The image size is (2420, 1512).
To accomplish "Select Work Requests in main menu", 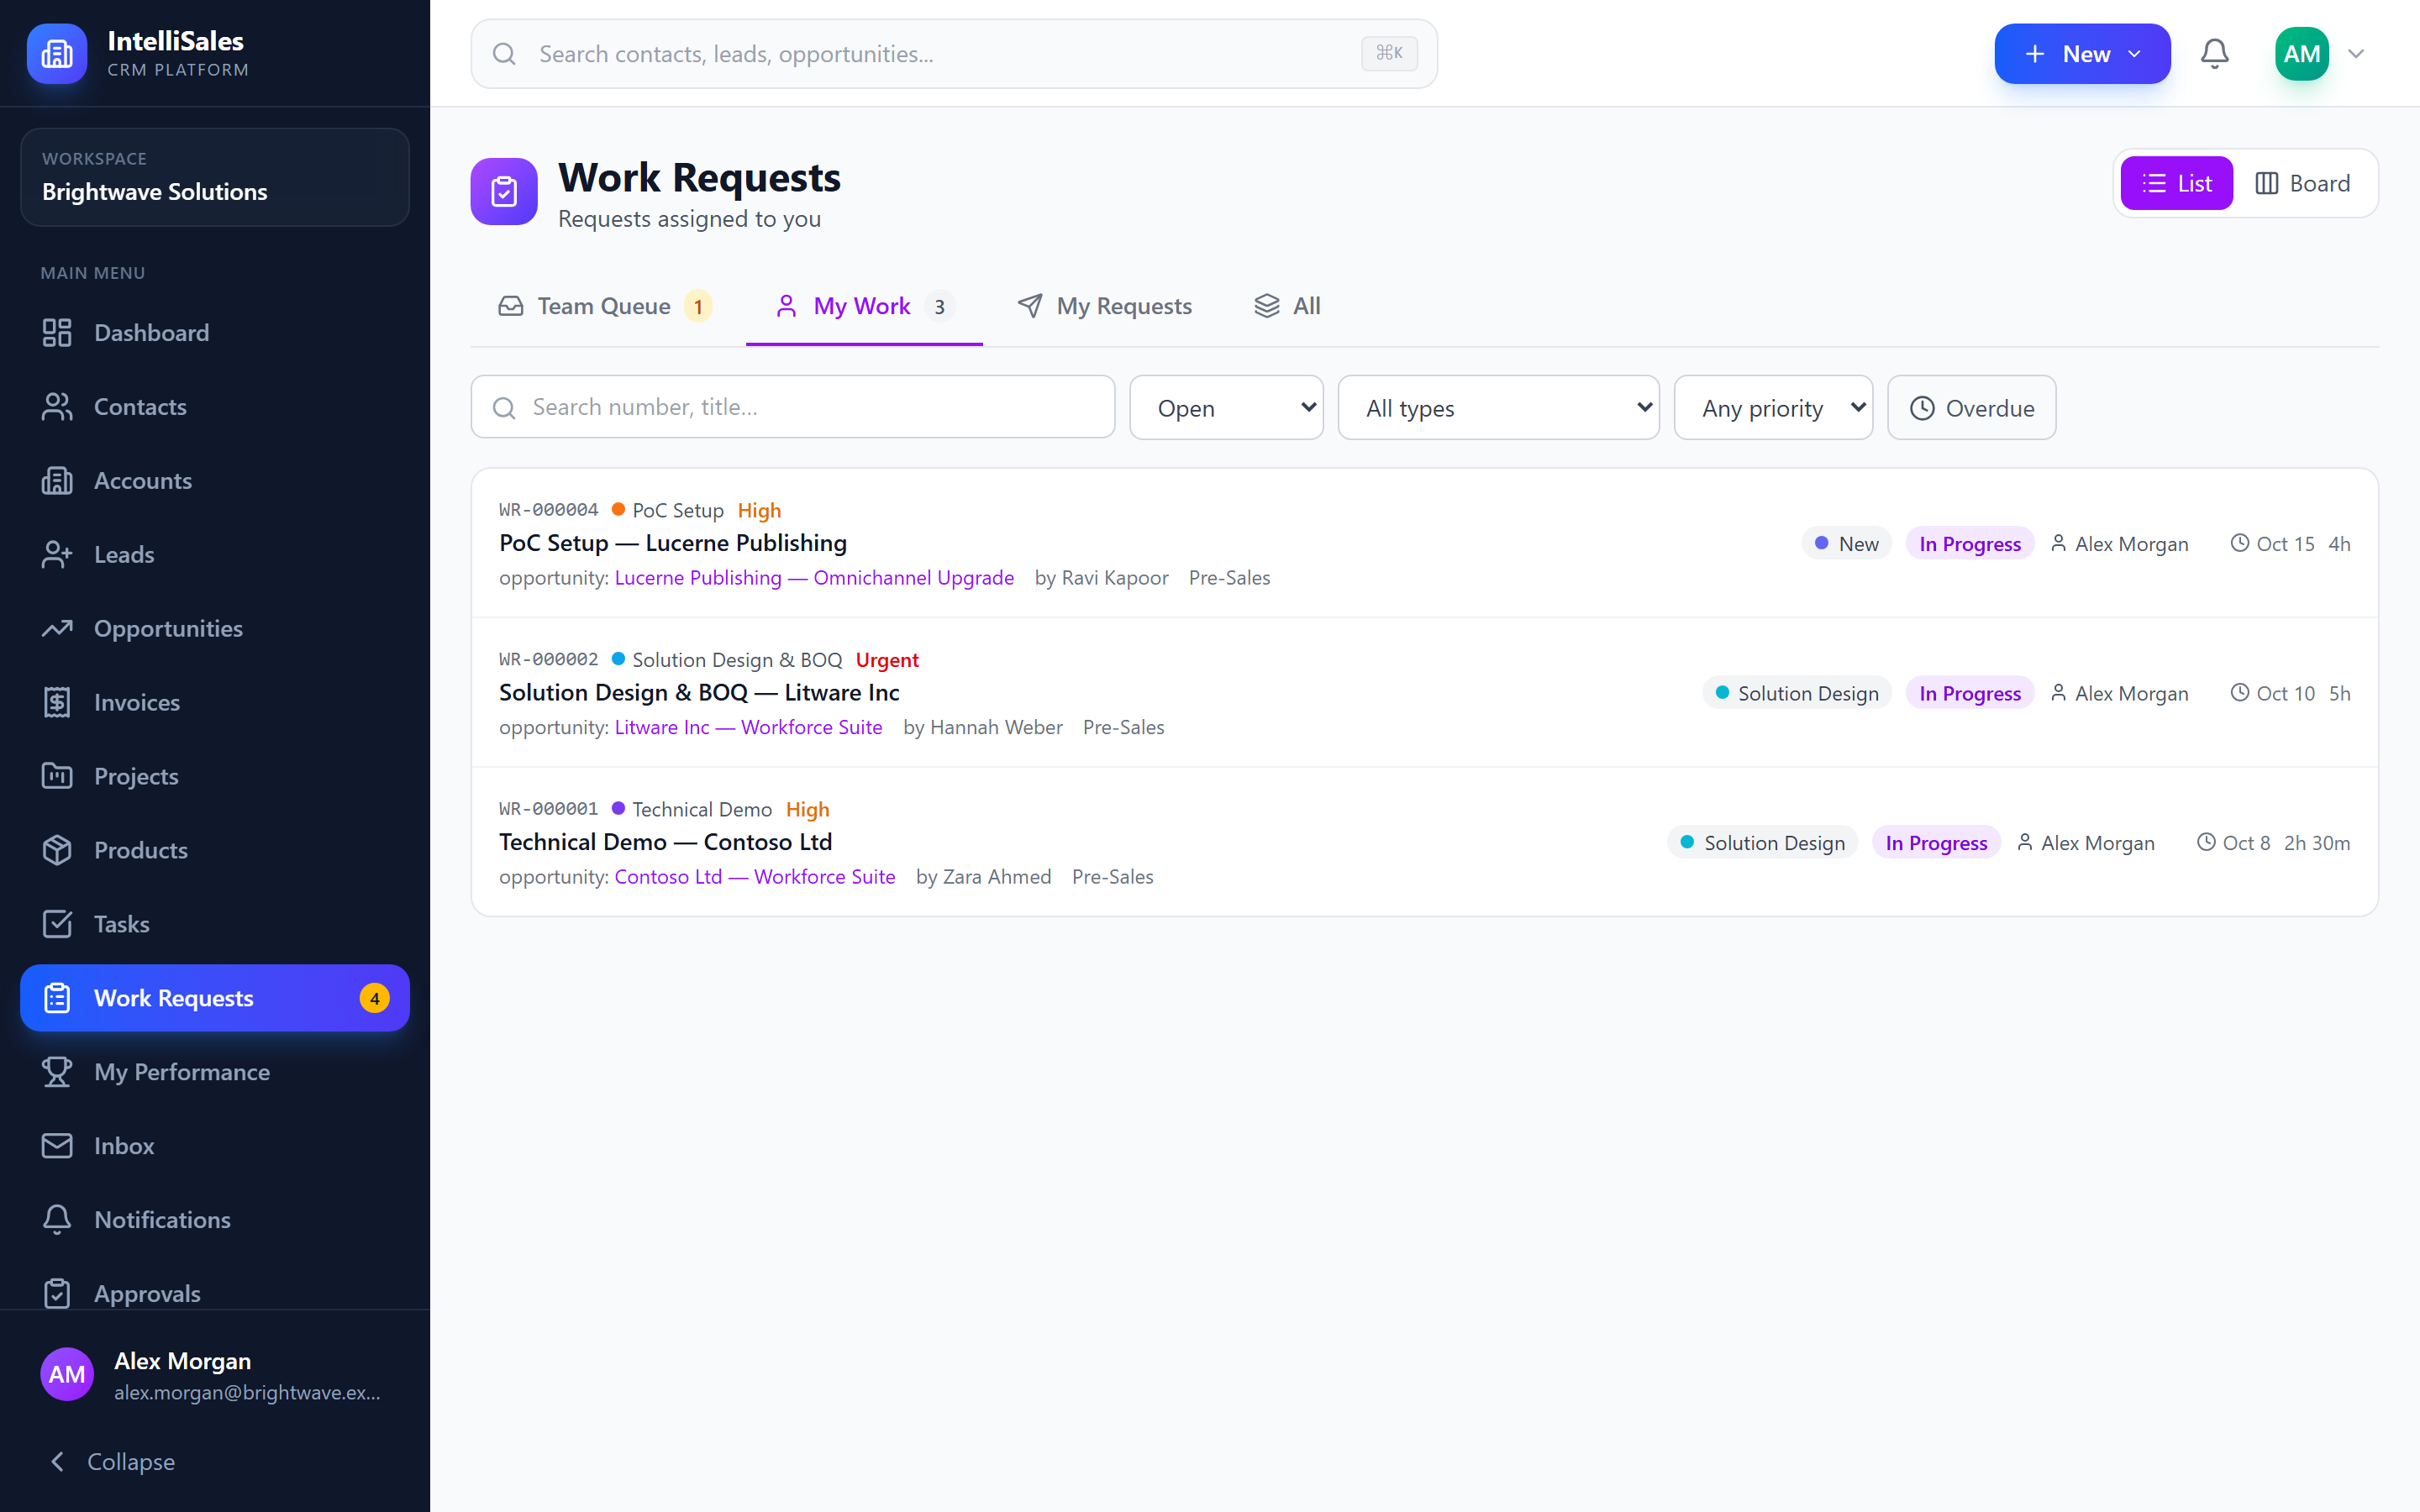I will (215, 998).
